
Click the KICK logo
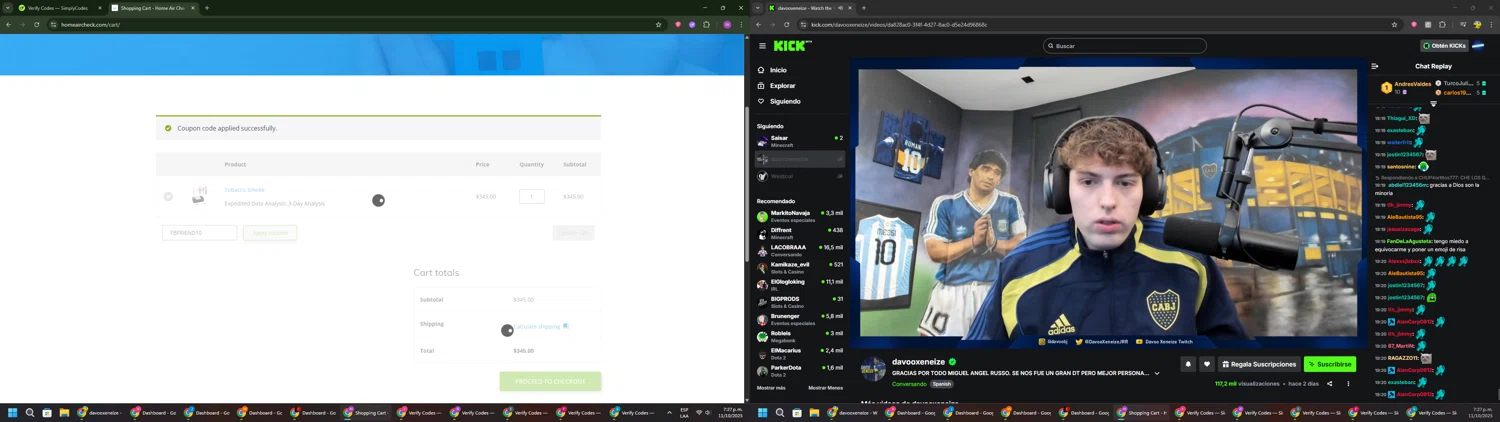pos(792,46)
